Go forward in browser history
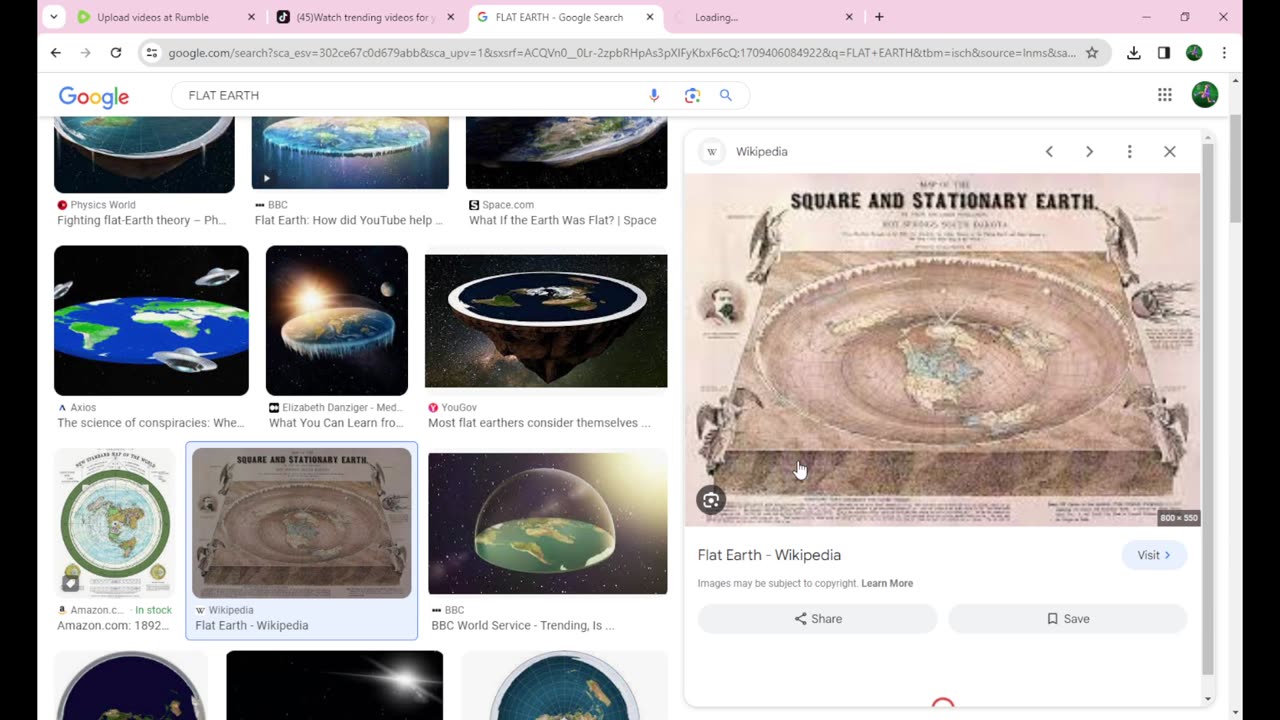1280x720 pixels. tap(86, 53)
